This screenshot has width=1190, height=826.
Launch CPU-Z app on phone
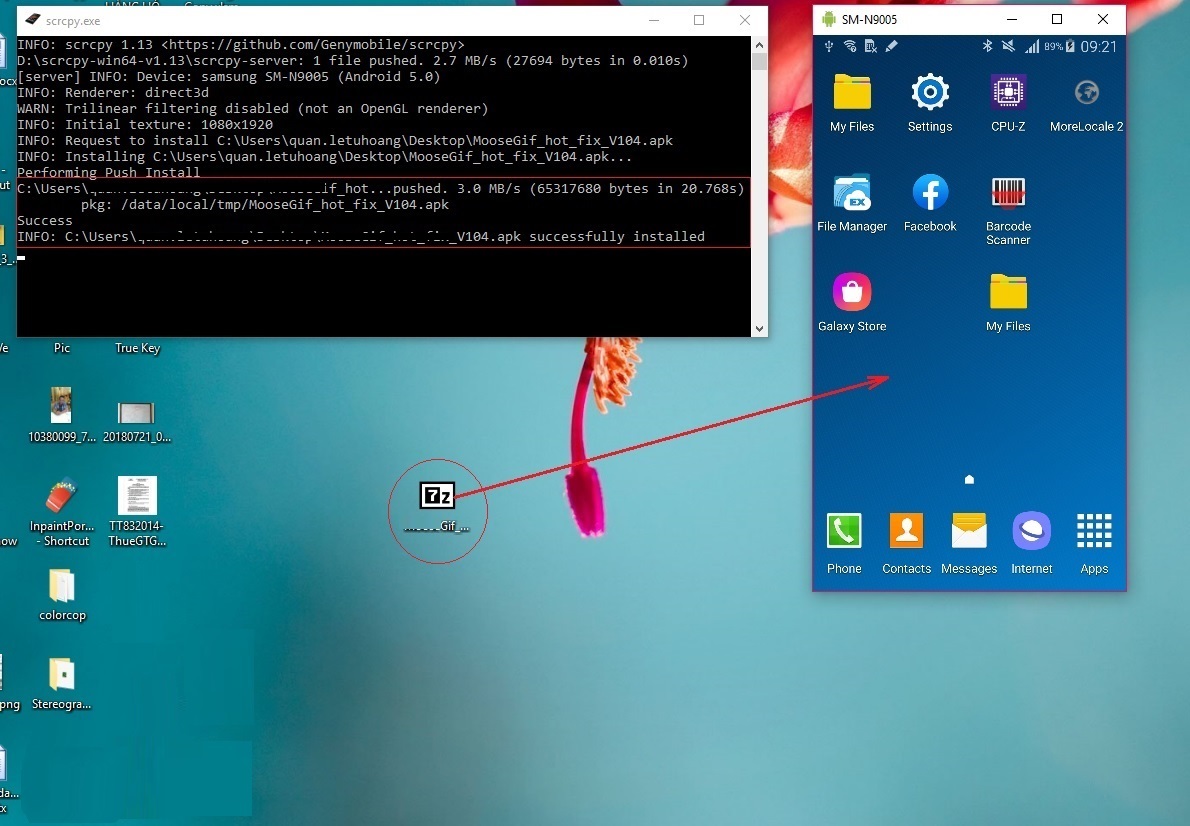(1008, 102)
